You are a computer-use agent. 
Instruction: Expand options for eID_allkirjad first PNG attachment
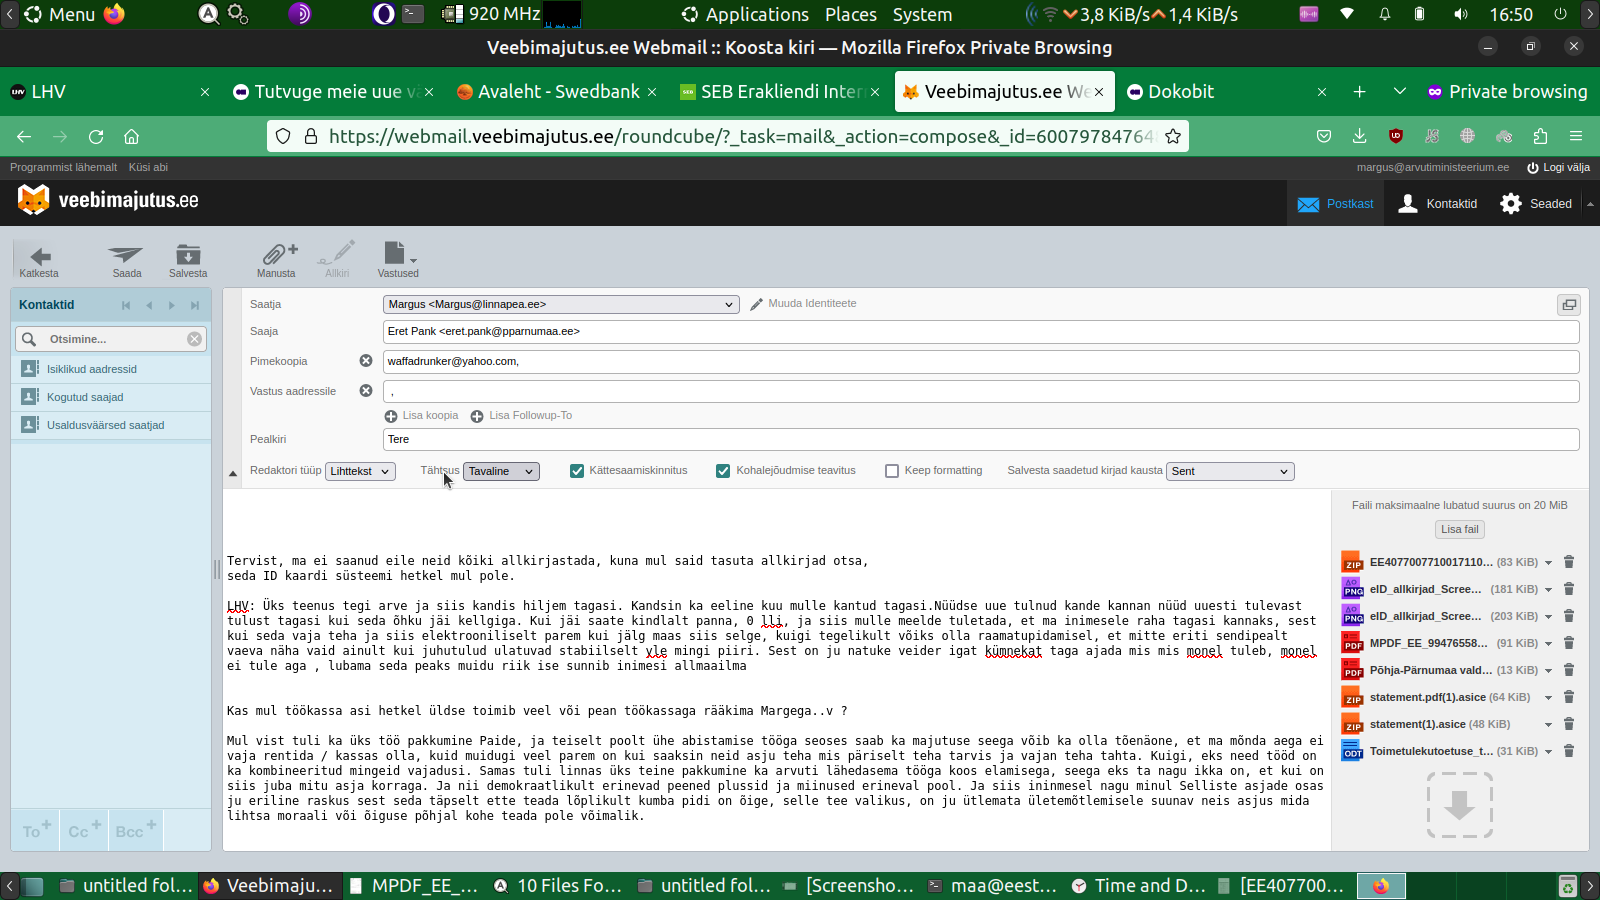[x=1549, y=590]
